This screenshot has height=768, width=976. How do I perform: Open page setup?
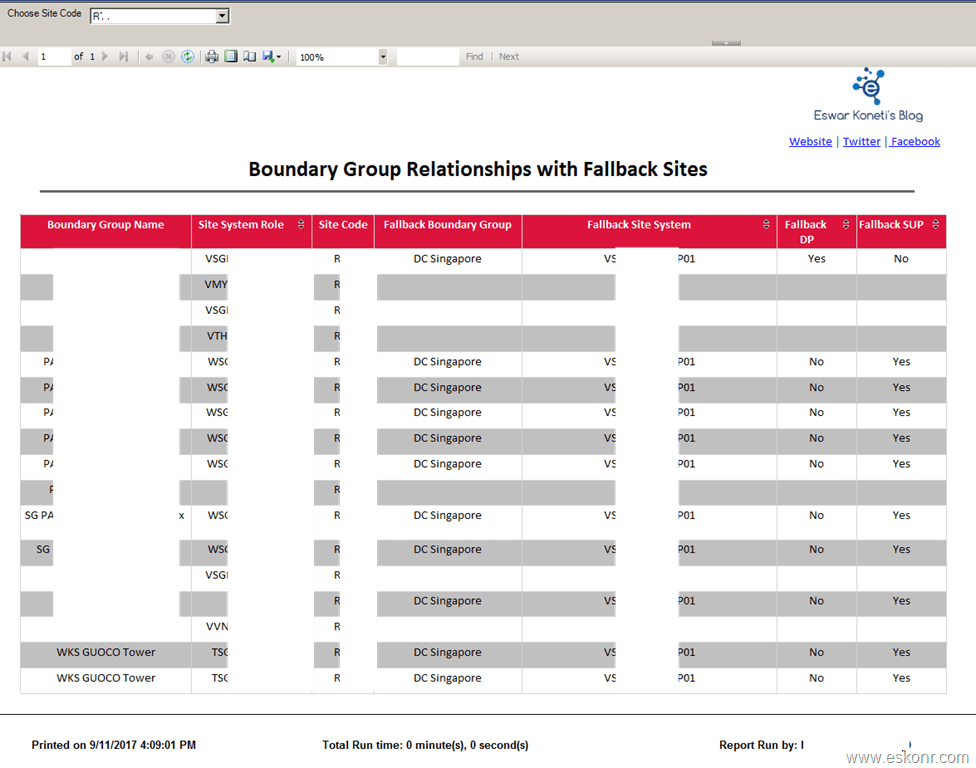pyautogui.click(x=250, y=56)
